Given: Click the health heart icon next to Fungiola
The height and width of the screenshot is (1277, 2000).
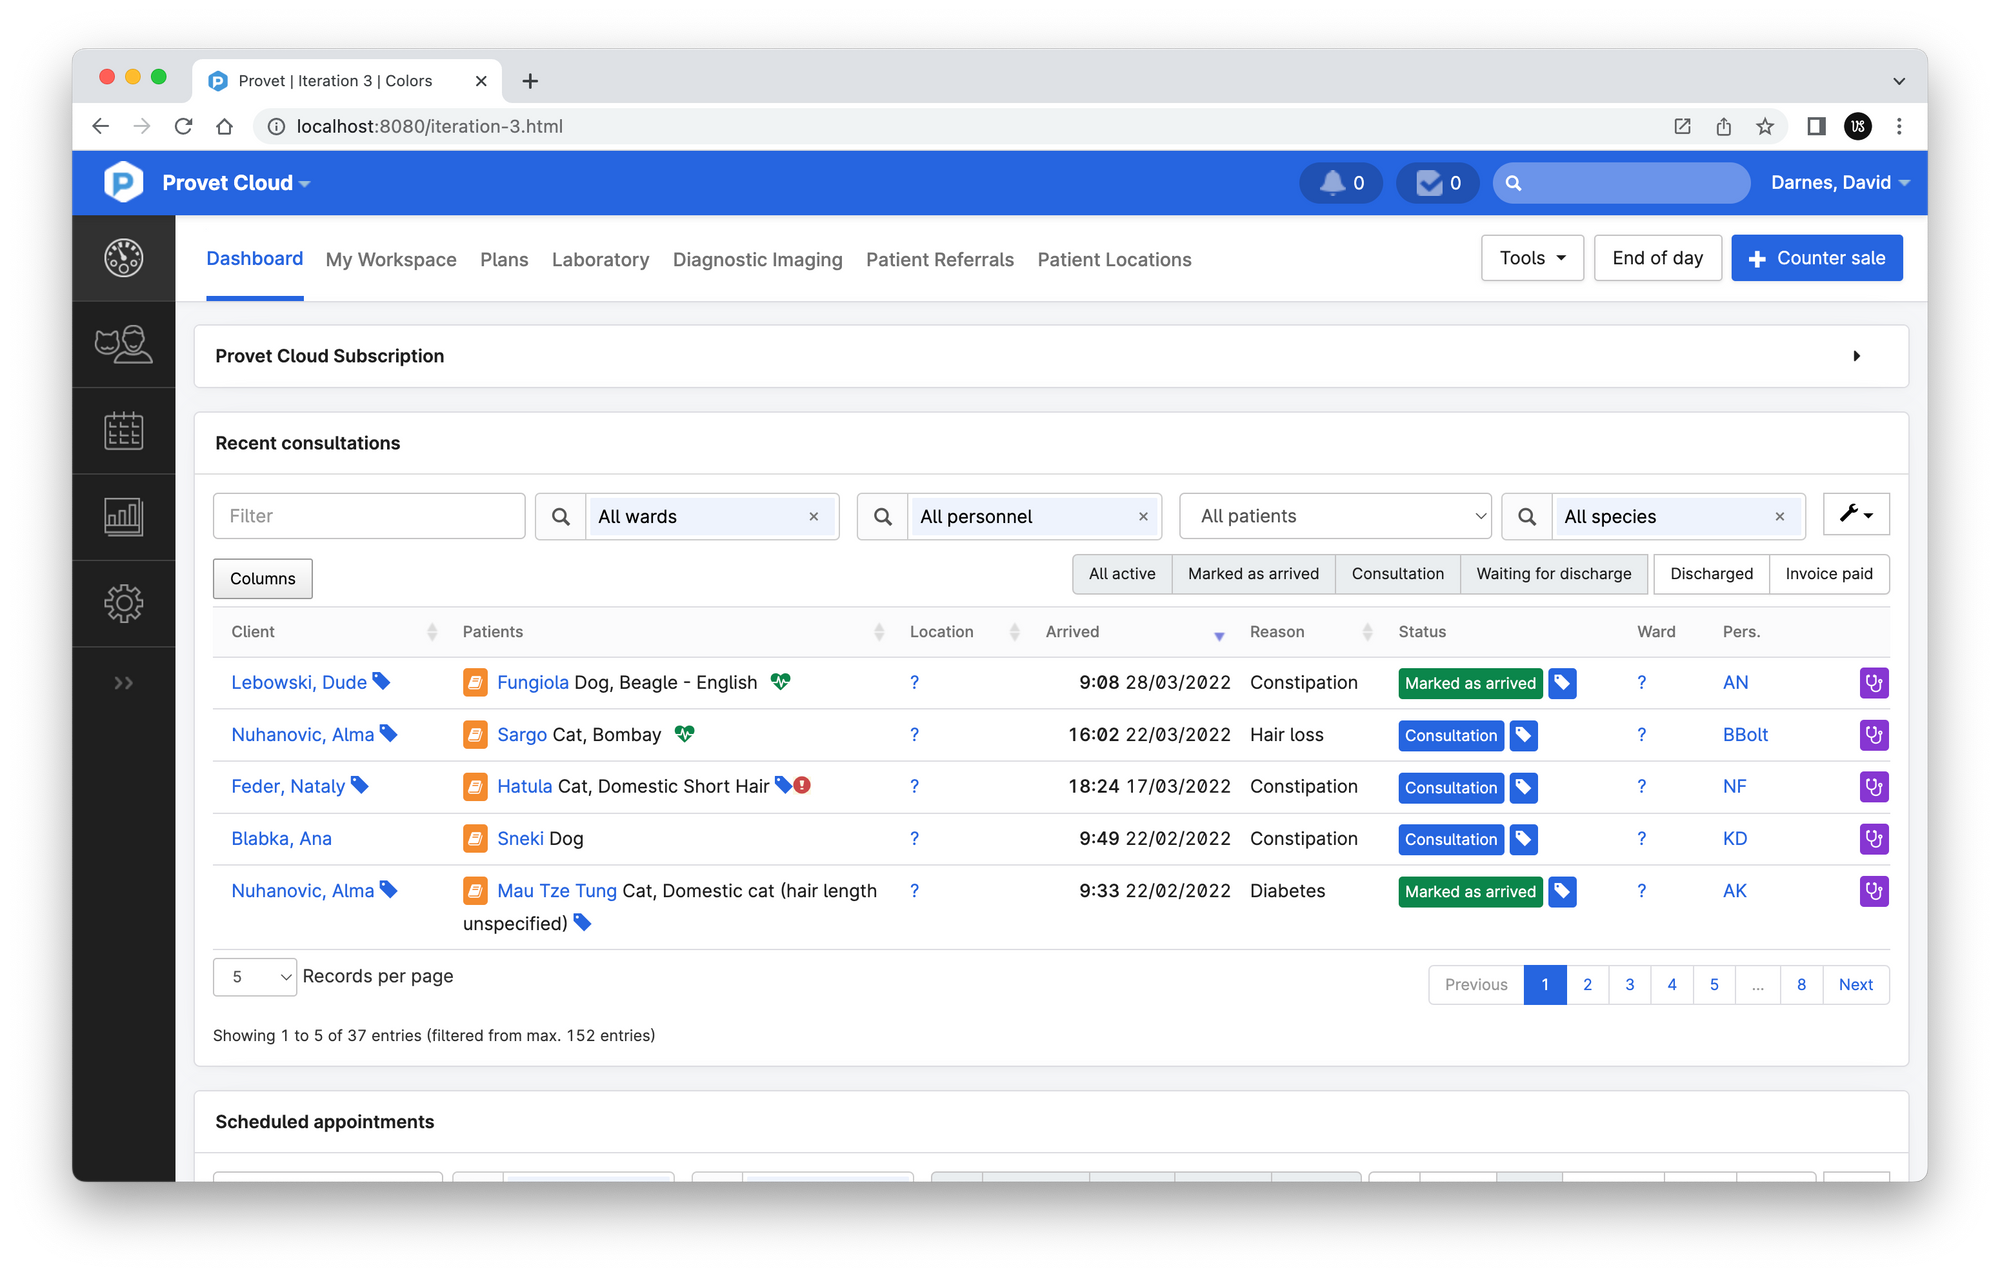Looking at the screenshot, I should (781, 682).
